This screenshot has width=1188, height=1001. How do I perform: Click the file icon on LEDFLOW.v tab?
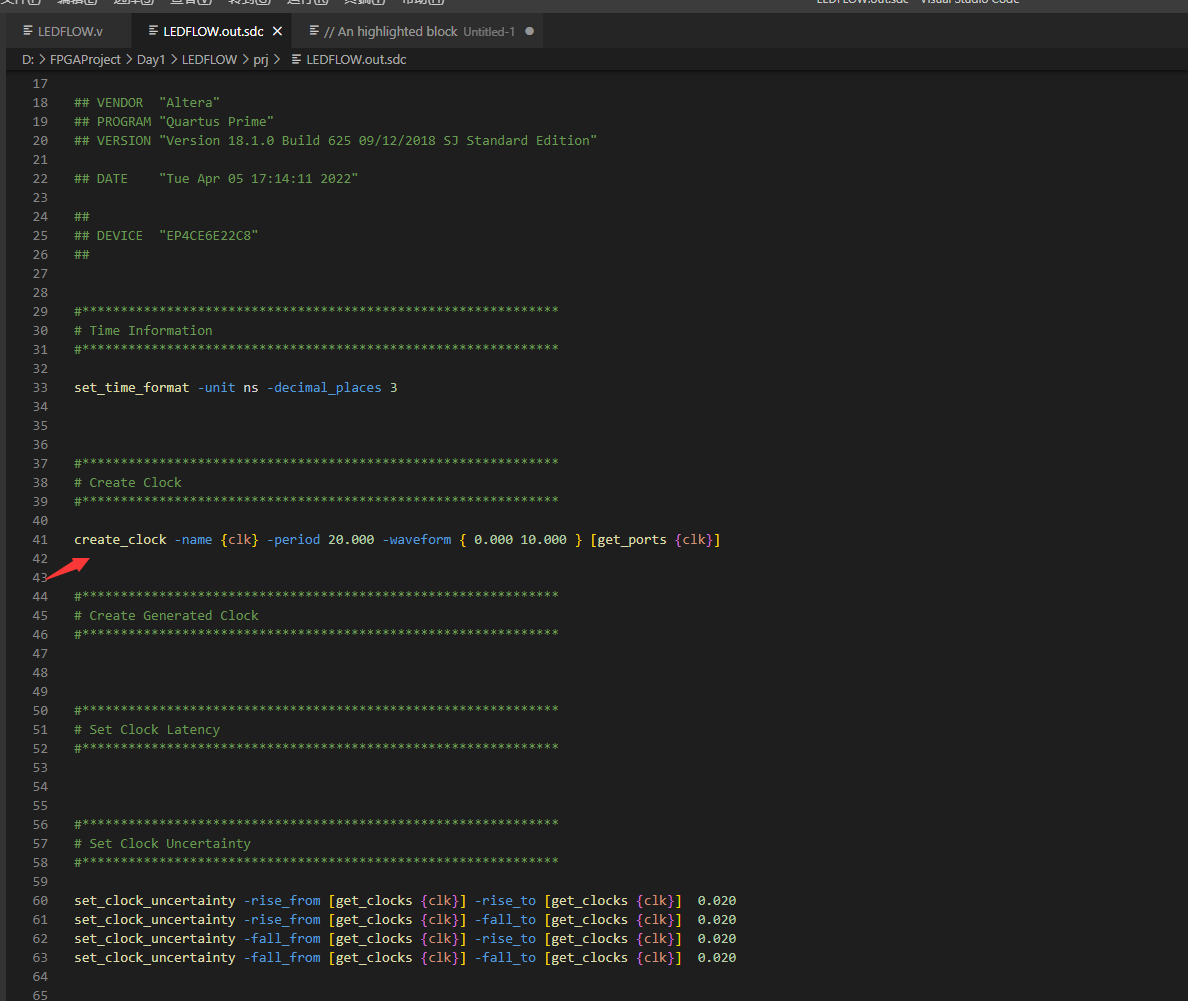tap(28, 32)
